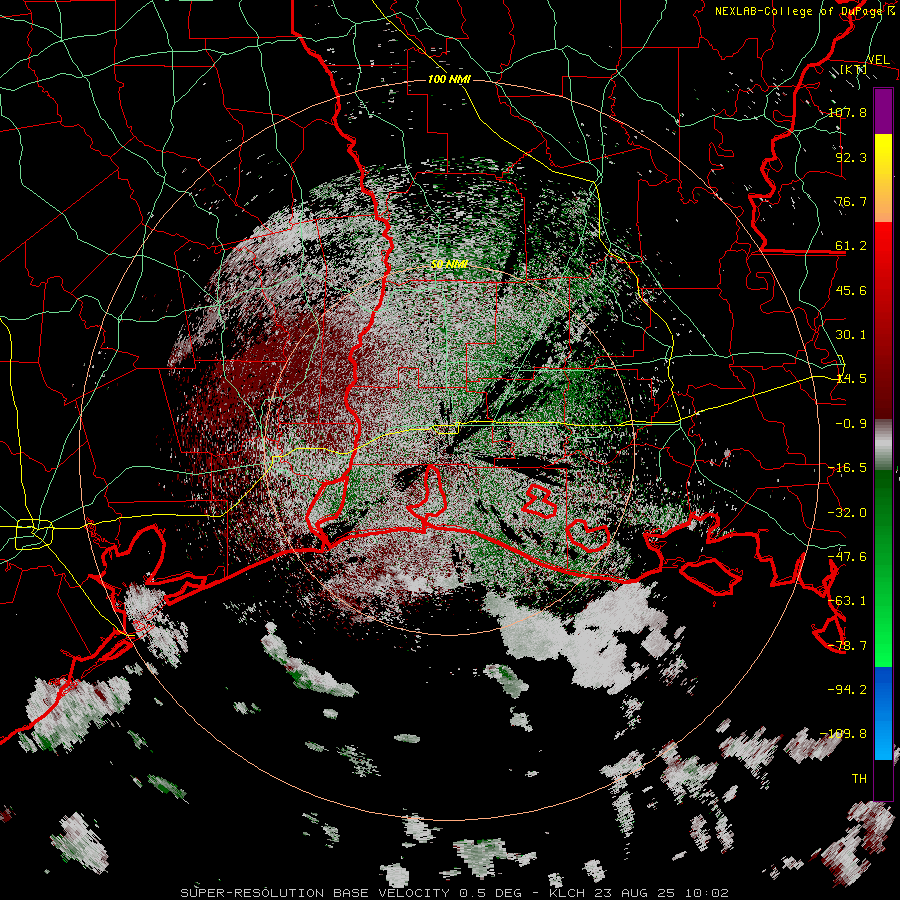The width and height of the screenshot is (900, 900).
Task: Click the 61.2 velocity scale value
Action: (x=851, y=246)
